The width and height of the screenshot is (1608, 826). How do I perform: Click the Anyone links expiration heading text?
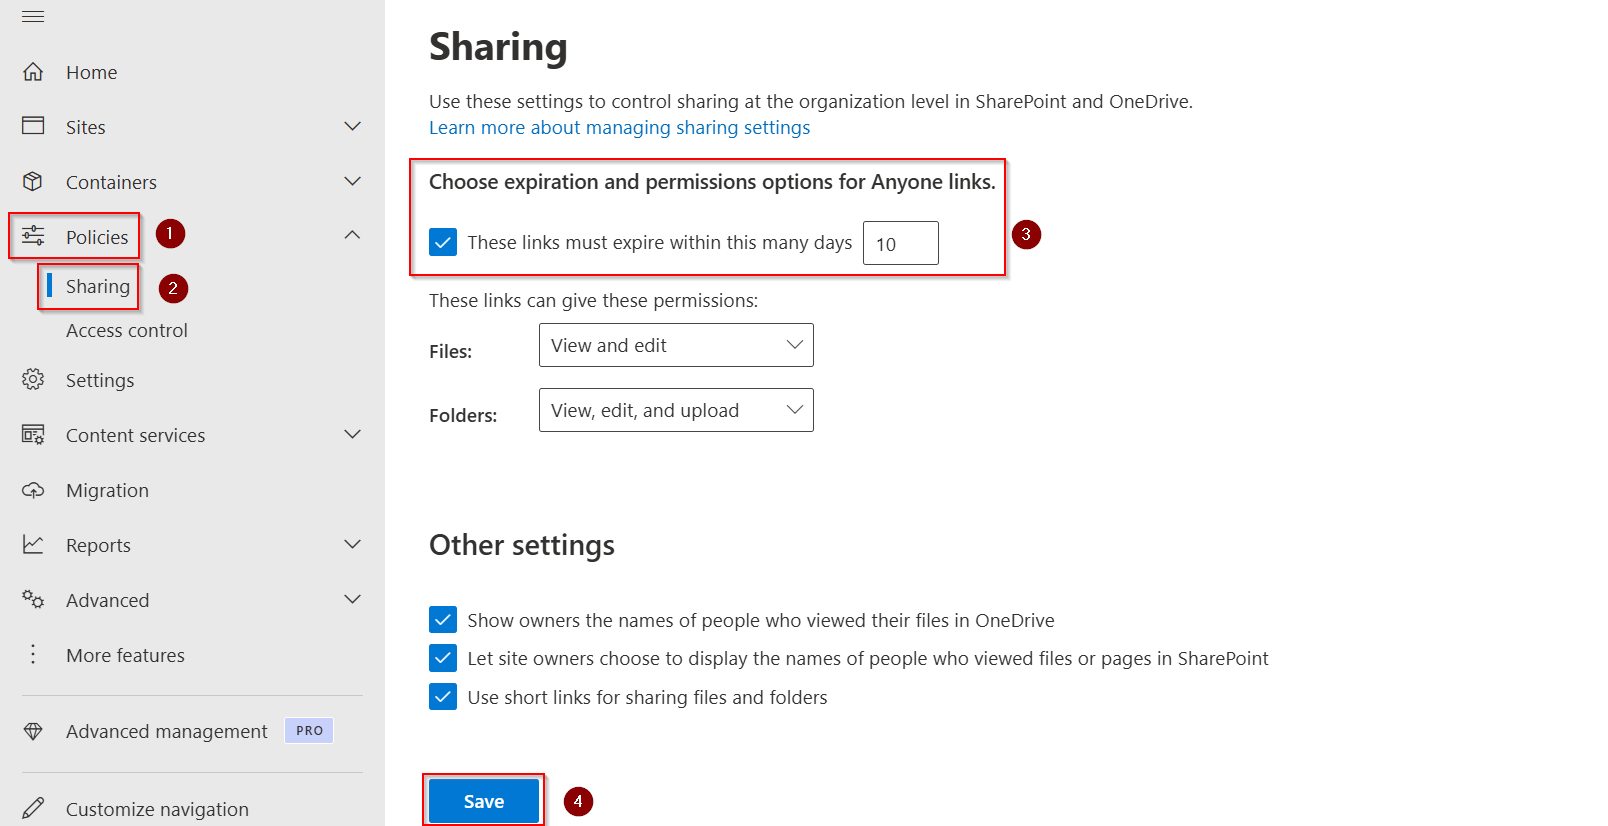click(712, 182)
